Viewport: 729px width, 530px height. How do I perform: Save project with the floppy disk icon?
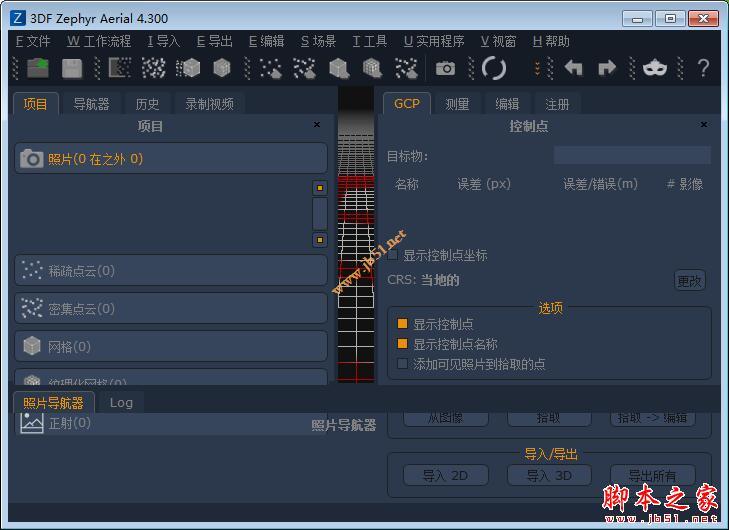point(72,68)
